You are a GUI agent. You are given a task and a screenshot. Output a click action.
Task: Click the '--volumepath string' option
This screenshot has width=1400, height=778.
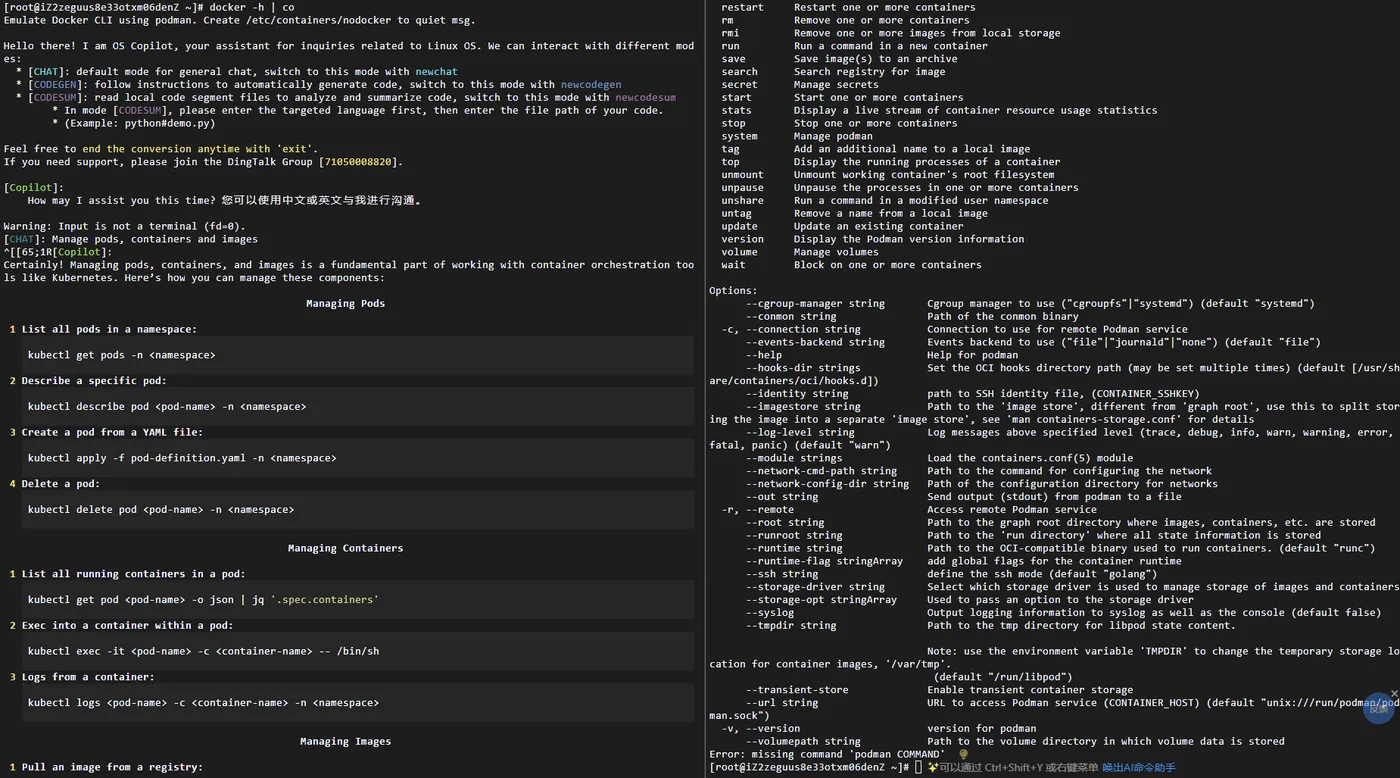[x=803, y=742]
